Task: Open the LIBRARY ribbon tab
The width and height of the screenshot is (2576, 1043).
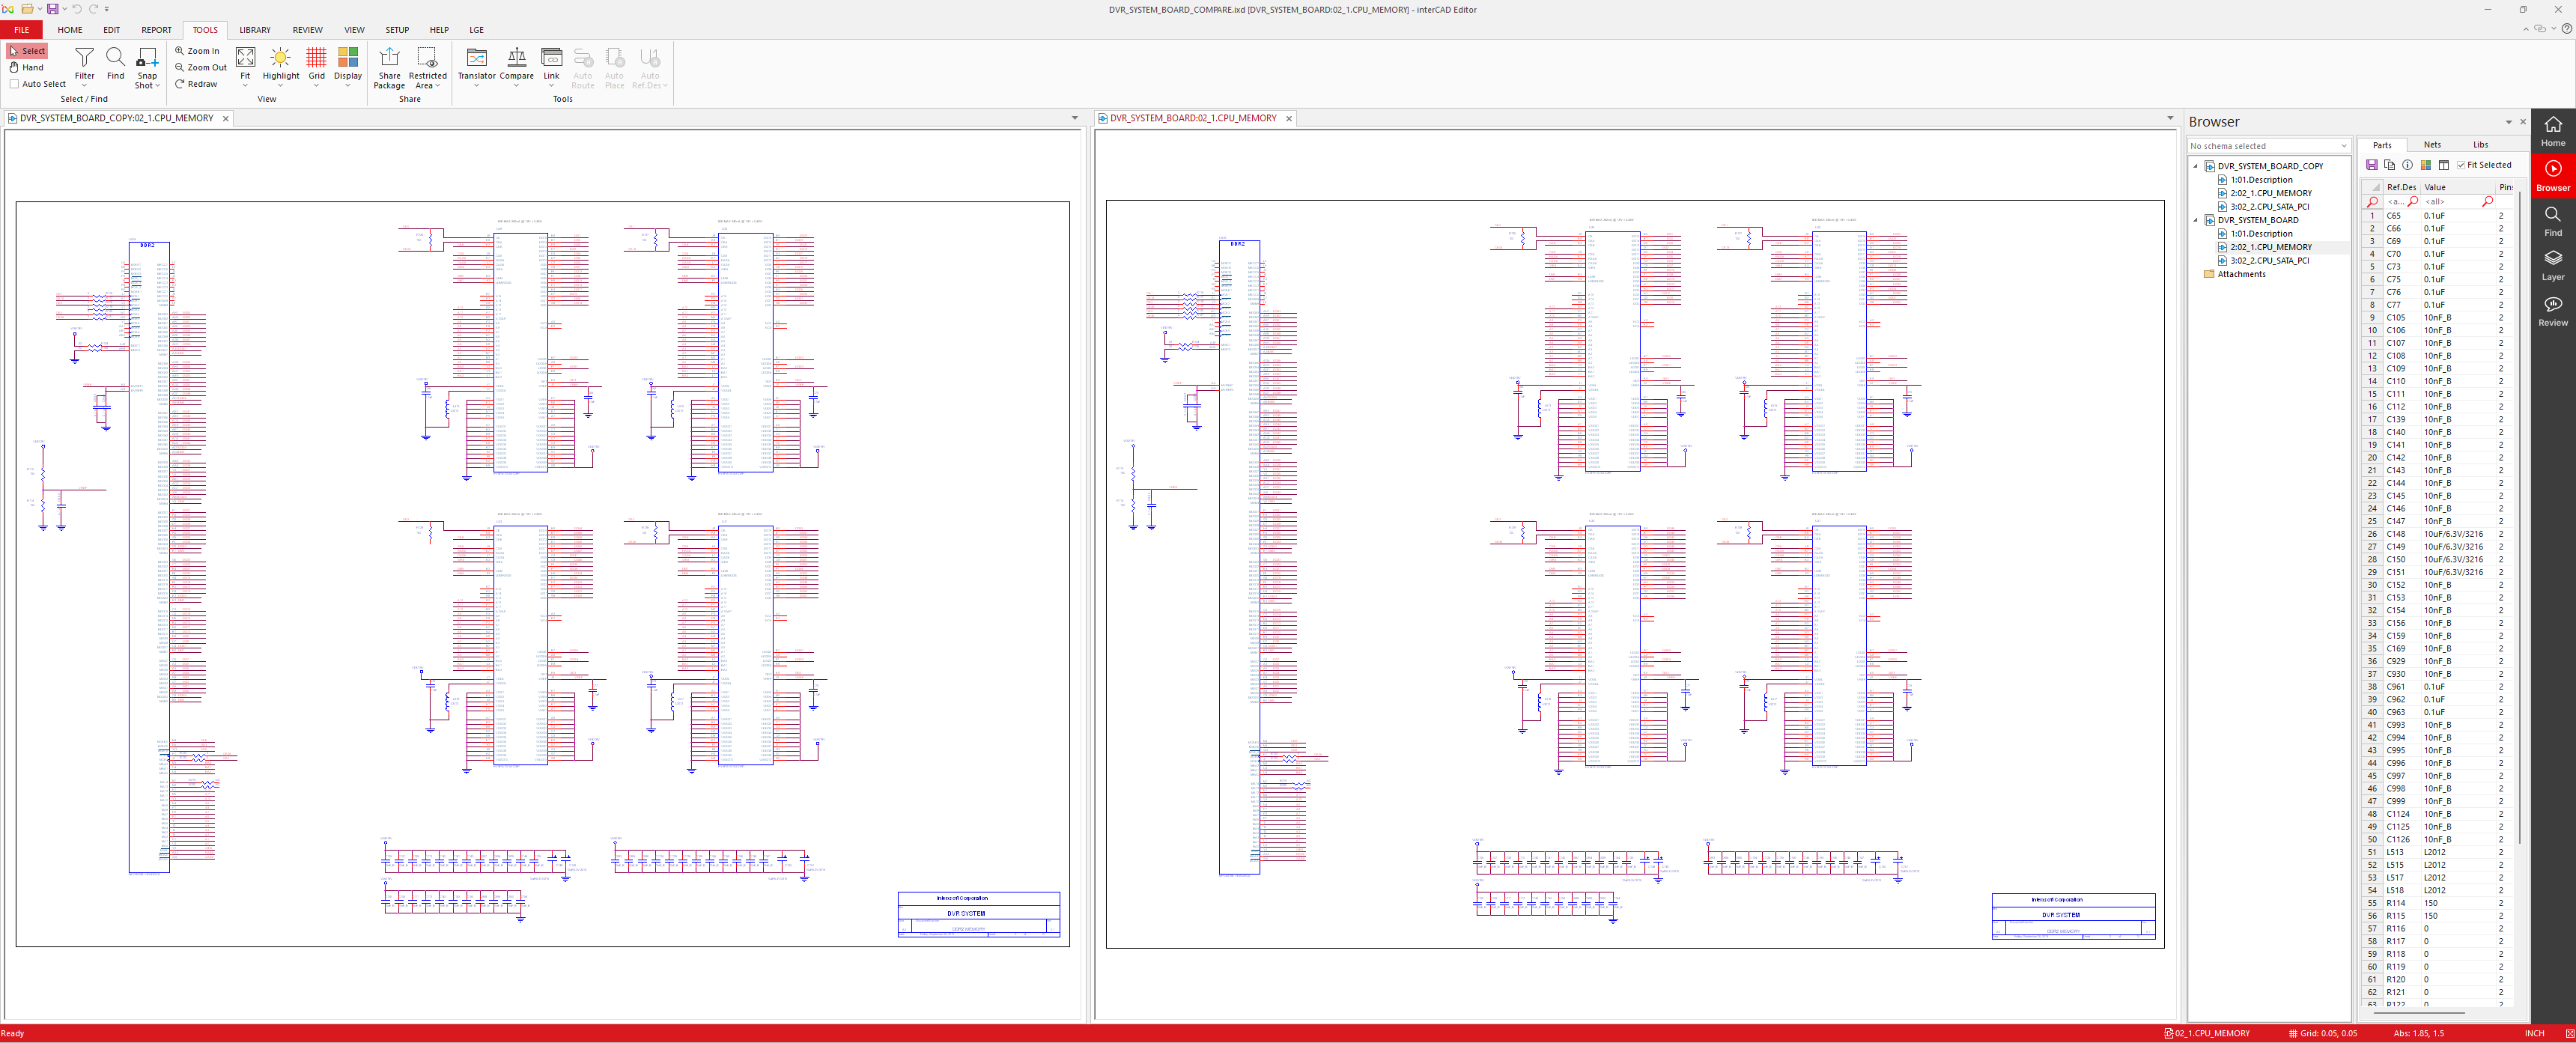Action: coord(254,30)
